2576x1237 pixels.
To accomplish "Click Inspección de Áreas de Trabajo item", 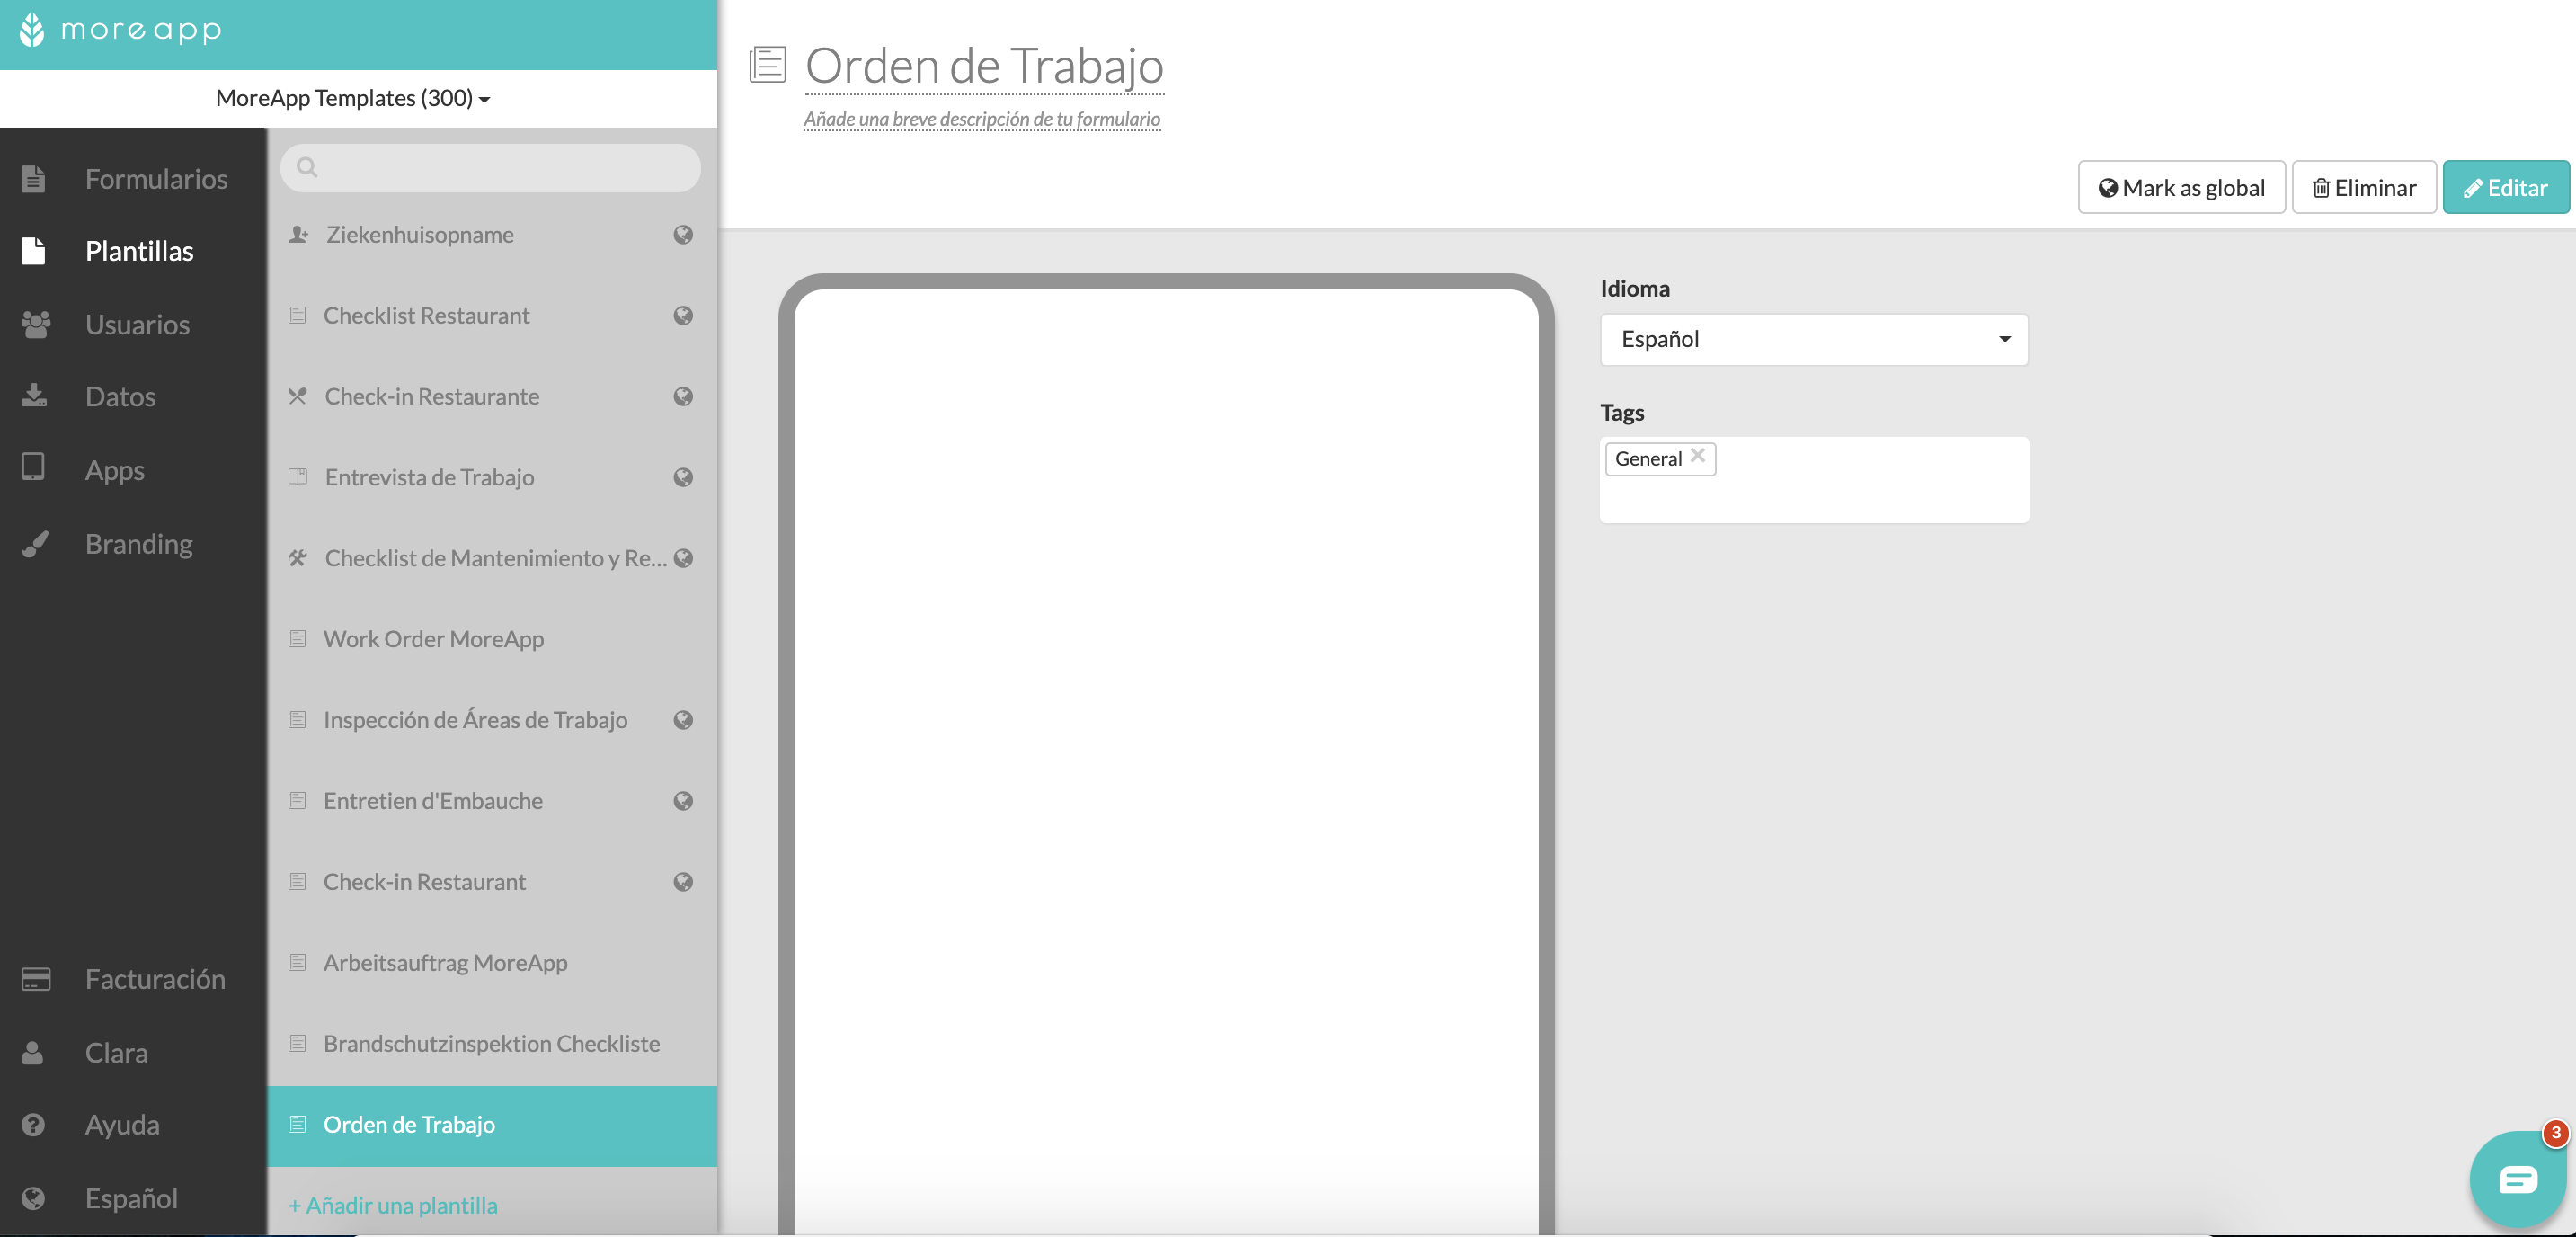I will pos(473,719).
